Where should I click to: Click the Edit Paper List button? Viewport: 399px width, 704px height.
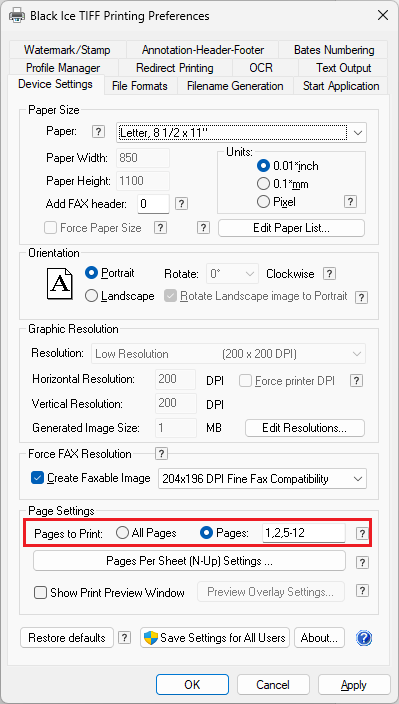pyautogui.click(x=291, y=228)
